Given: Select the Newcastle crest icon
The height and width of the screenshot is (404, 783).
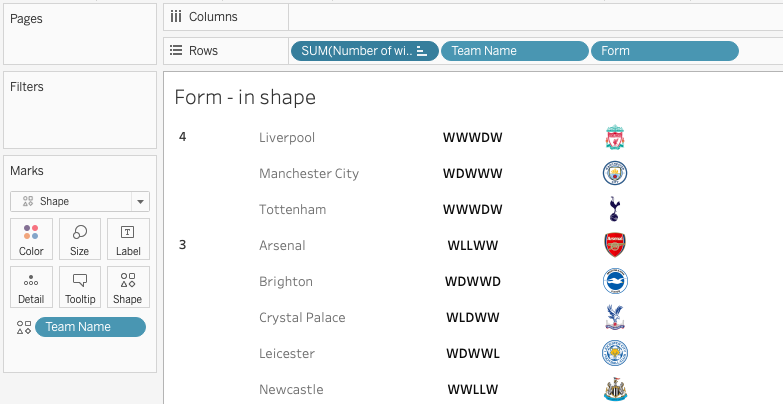Looking at the screenshot, I should 615,390.
